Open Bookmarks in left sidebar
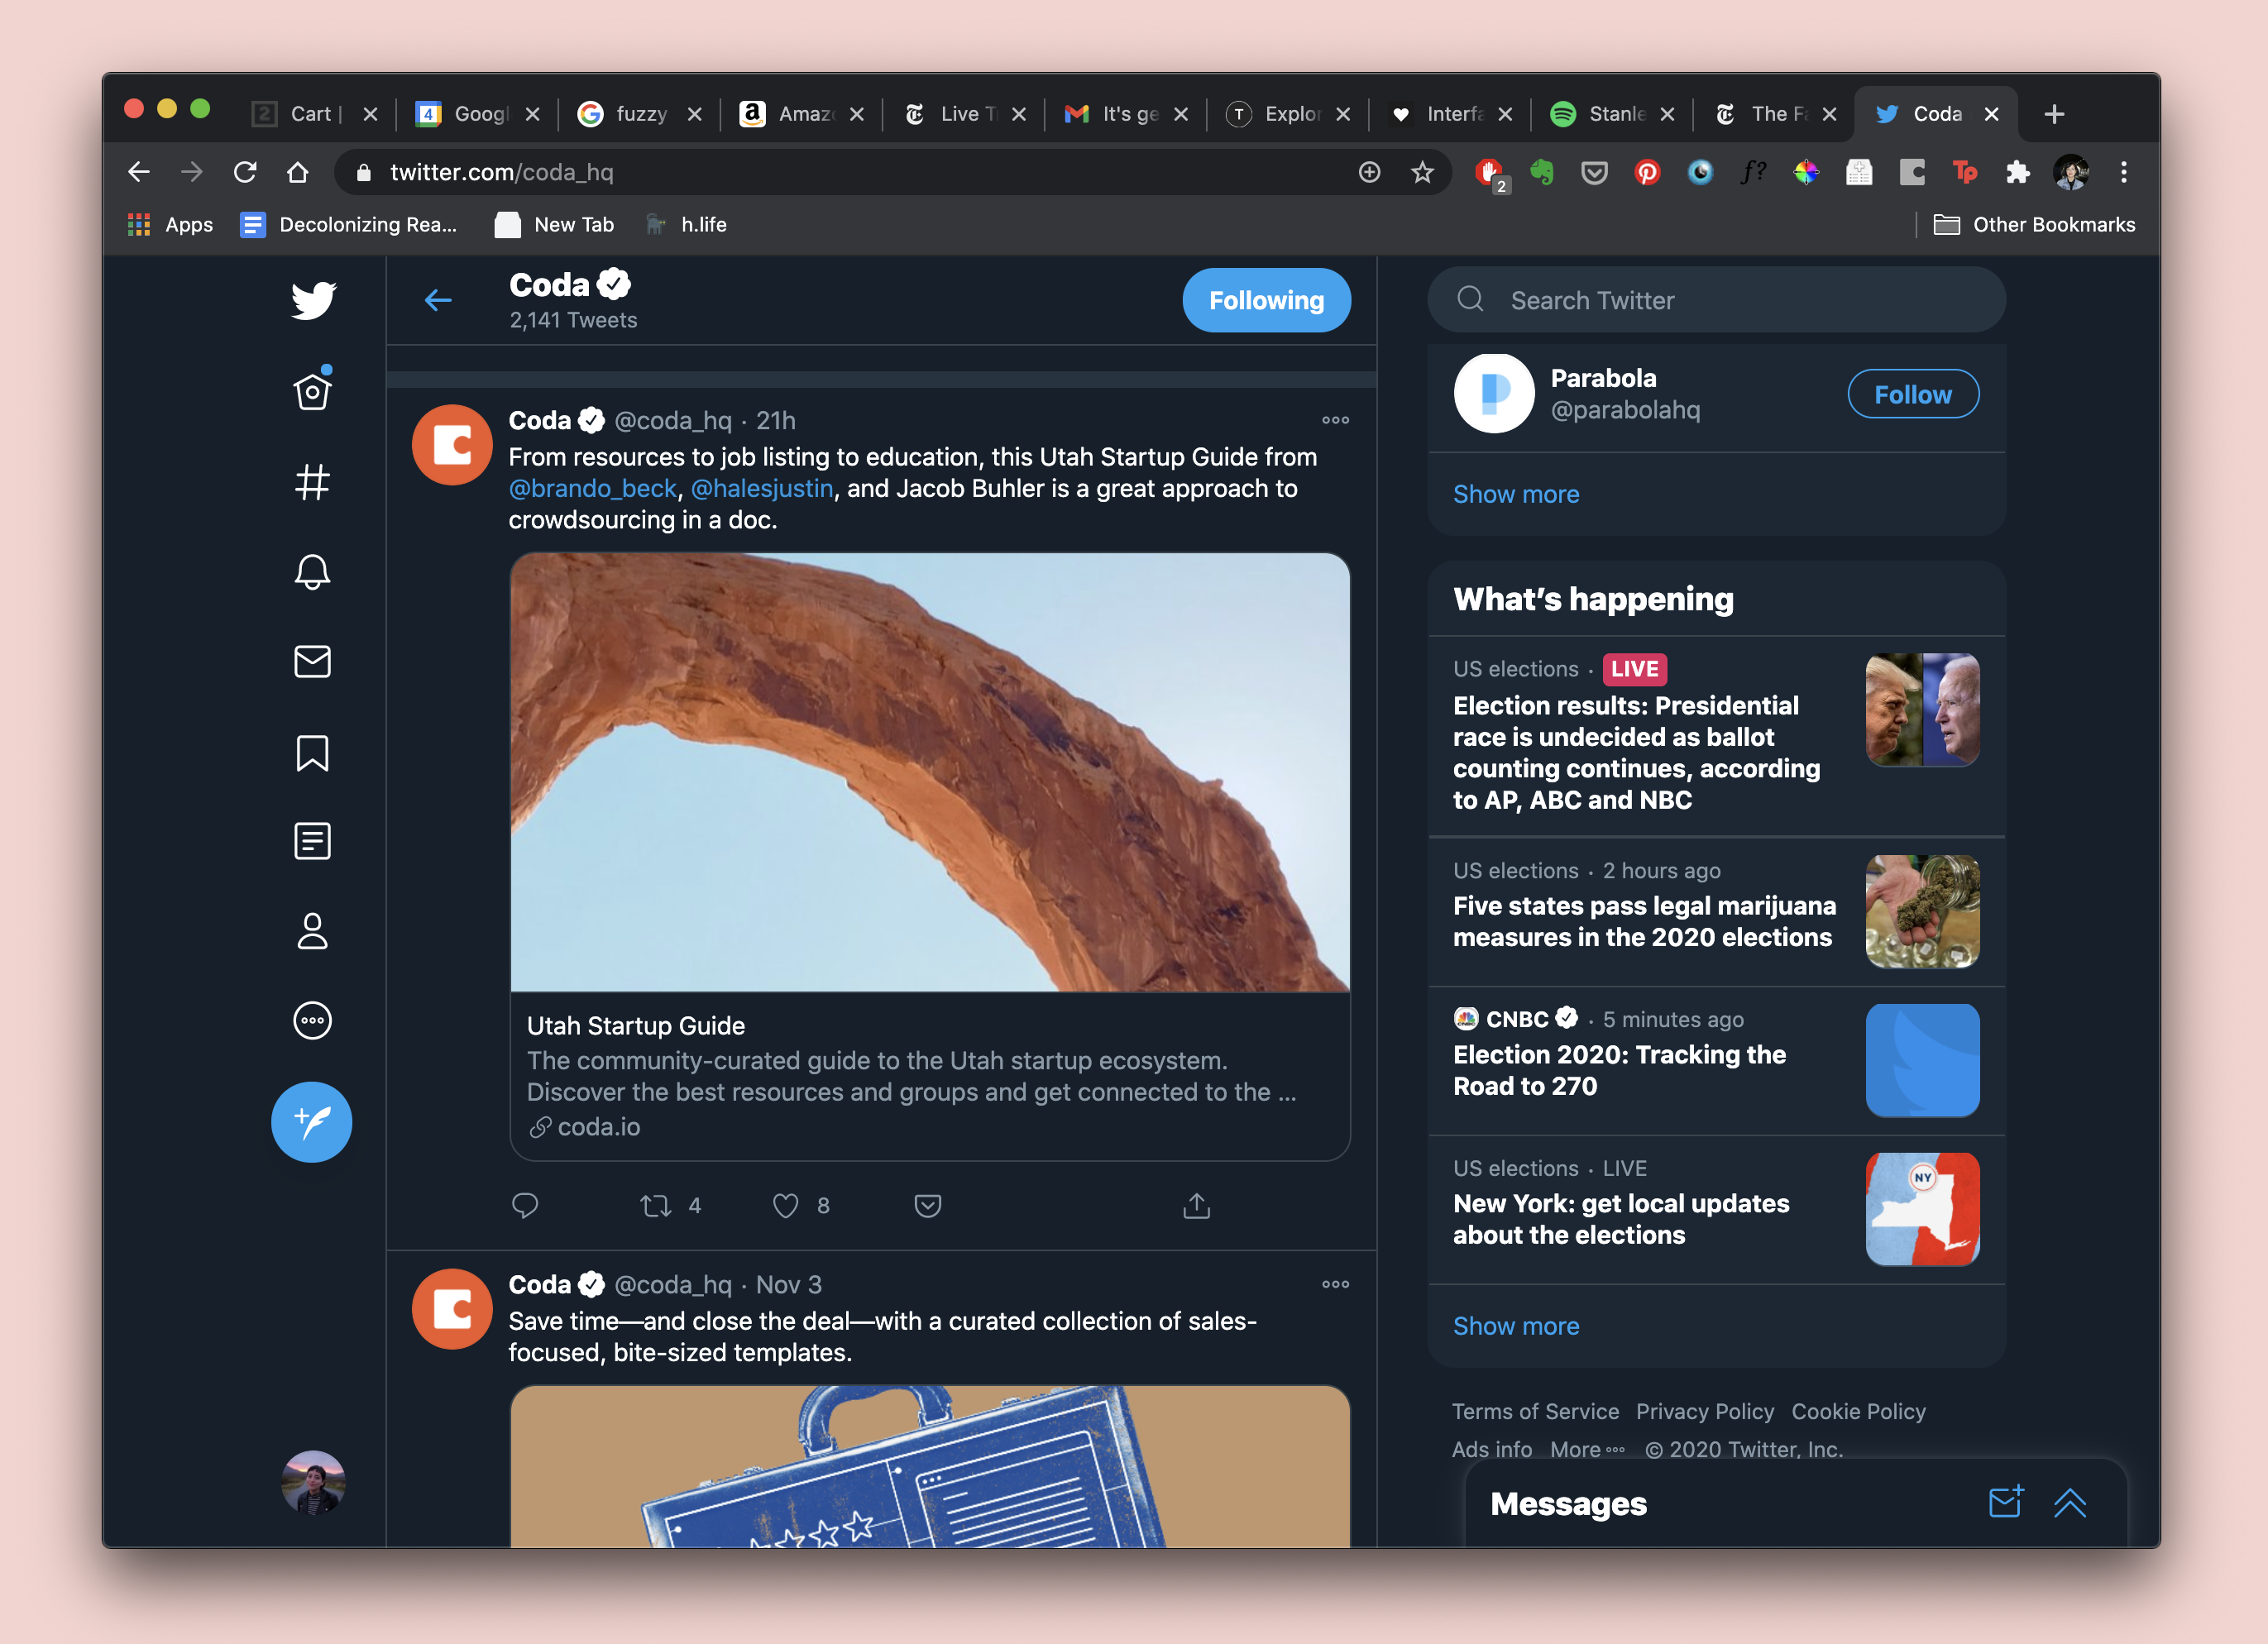2268x1644 pixels. click(312, 753)
